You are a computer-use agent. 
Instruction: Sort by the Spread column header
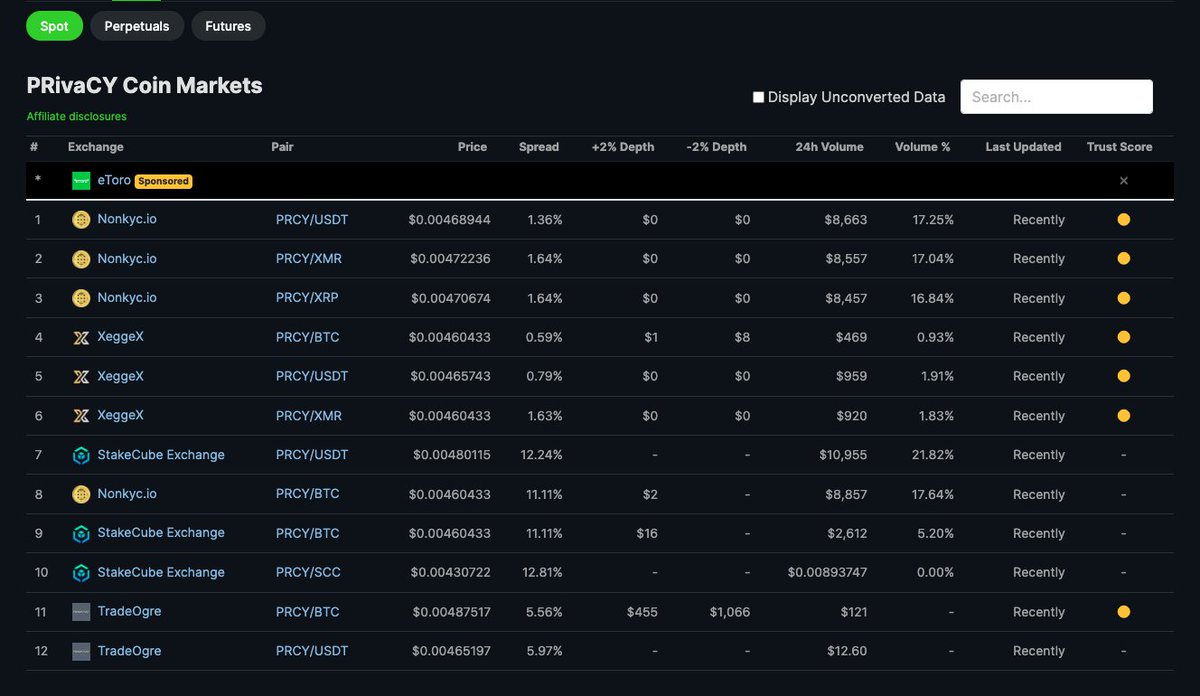click(539, 147)
